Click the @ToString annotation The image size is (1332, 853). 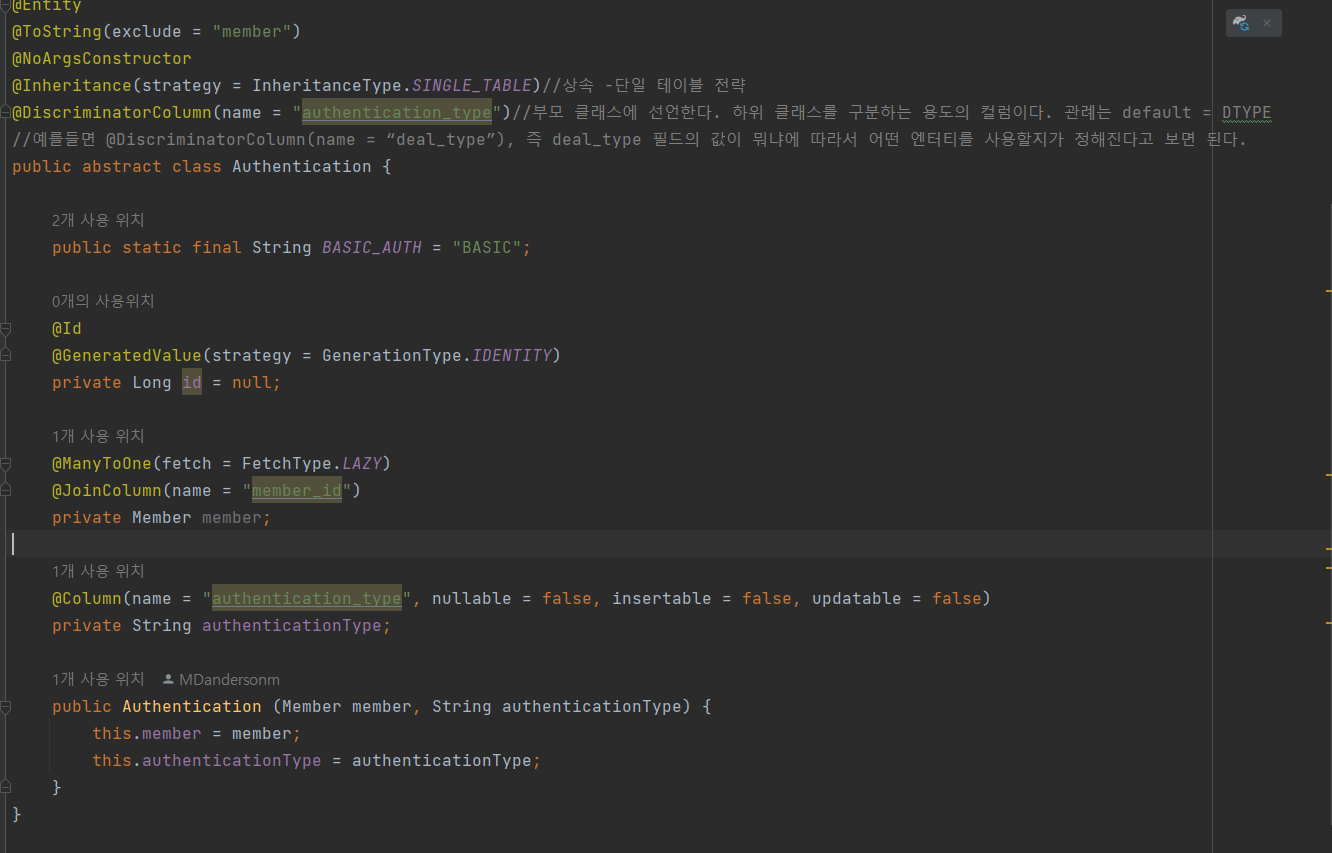[x=57, y=31]
